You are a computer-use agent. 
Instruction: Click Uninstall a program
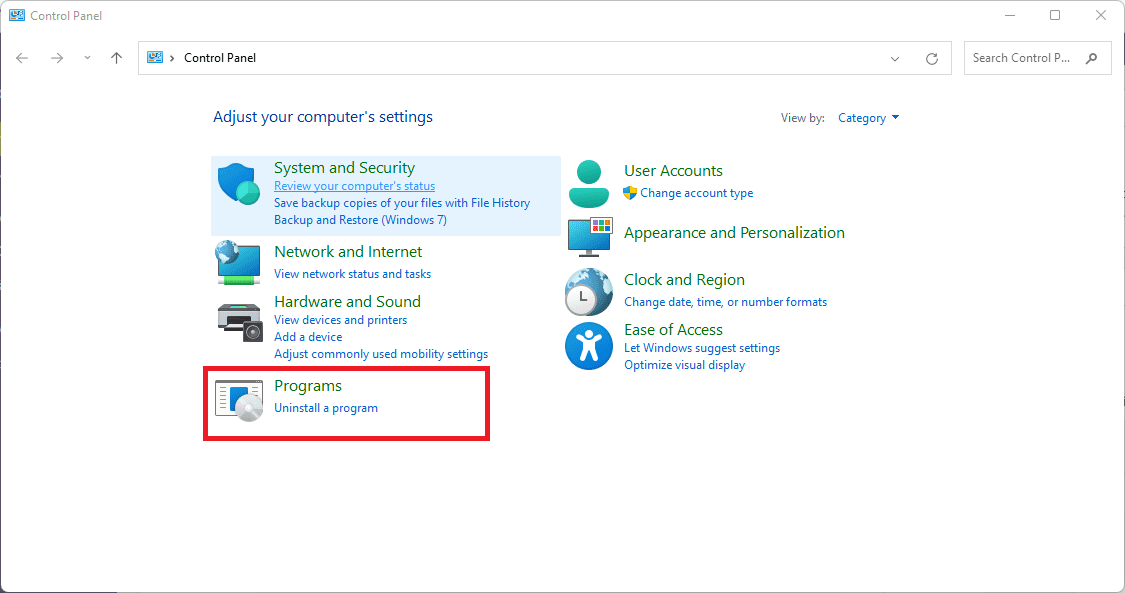click(326, 408)
